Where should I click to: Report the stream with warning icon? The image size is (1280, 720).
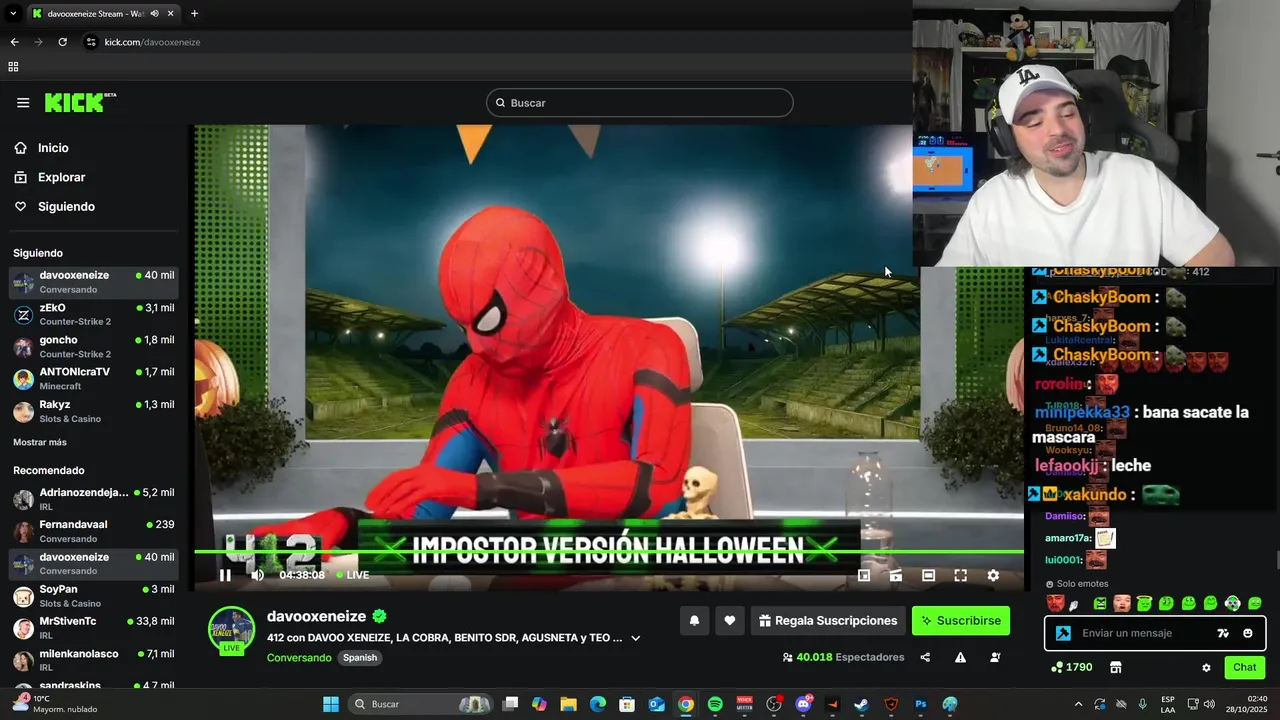[x=960, y=657]
